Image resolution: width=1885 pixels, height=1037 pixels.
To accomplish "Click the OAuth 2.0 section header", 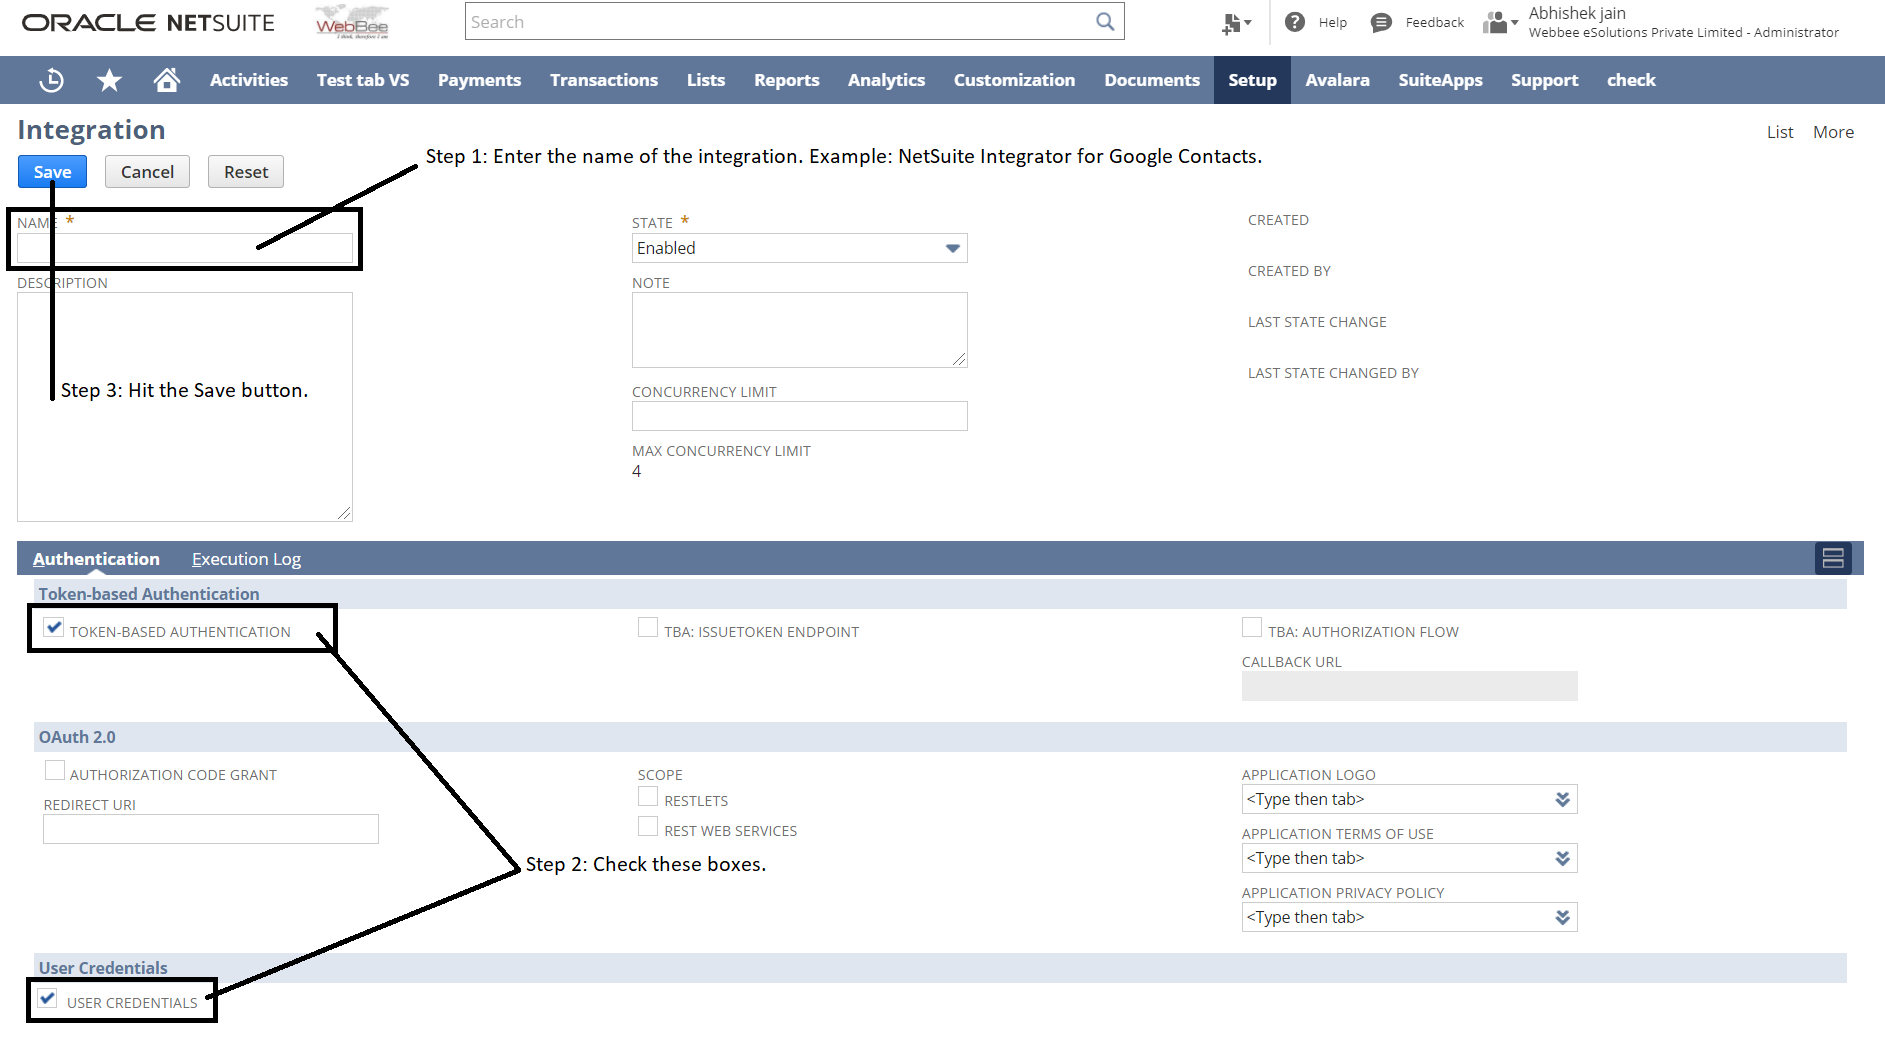I will pyautogui.click(x=77, y=737).
